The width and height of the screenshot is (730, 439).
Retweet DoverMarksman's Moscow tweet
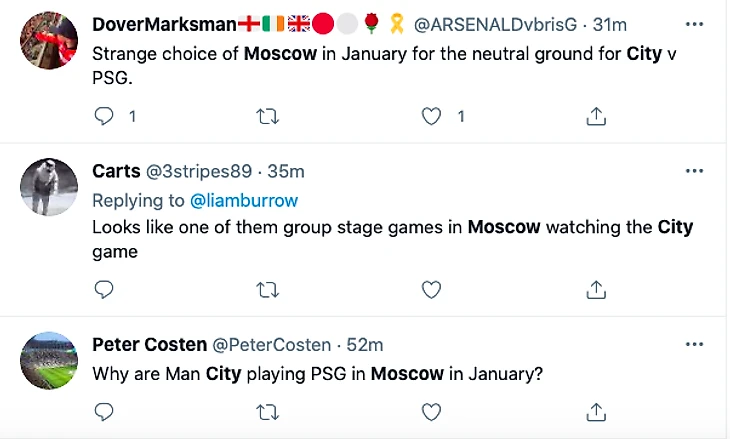267,117
